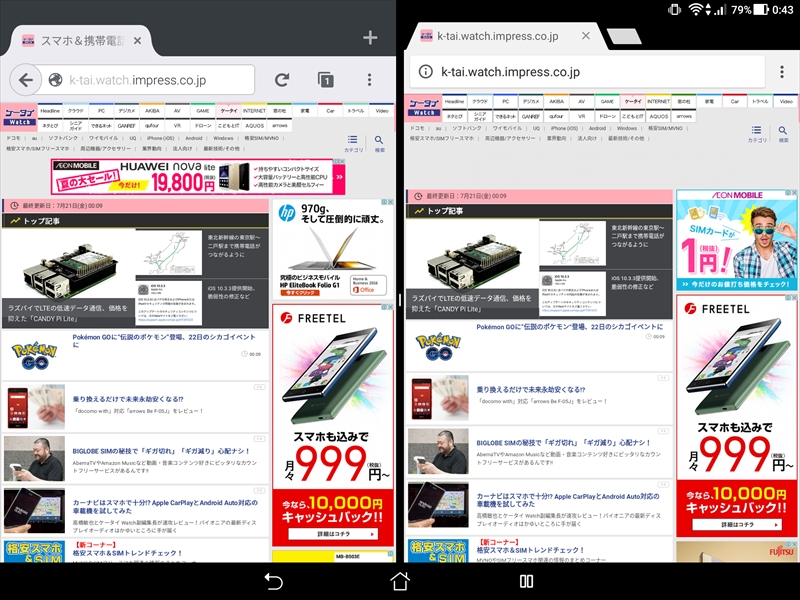
Task: Open the Headline tab in left browser page
Action: [x=50, y=111]
